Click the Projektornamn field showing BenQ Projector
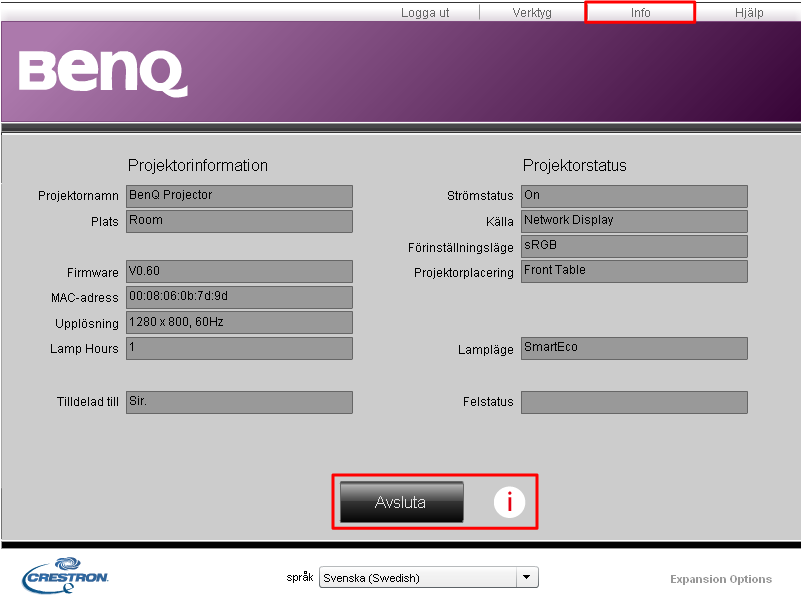The width and height of the screenshot is (801, 603). coord(239,196)
